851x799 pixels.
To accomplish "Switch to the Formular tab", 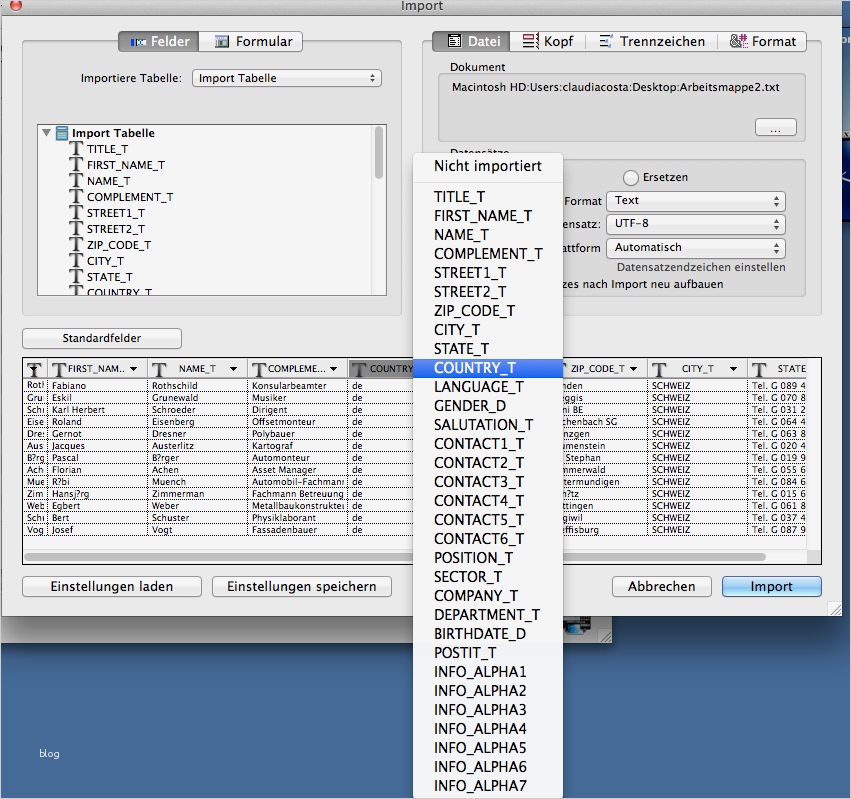I will pyautogui.click(x=251, y=41).
